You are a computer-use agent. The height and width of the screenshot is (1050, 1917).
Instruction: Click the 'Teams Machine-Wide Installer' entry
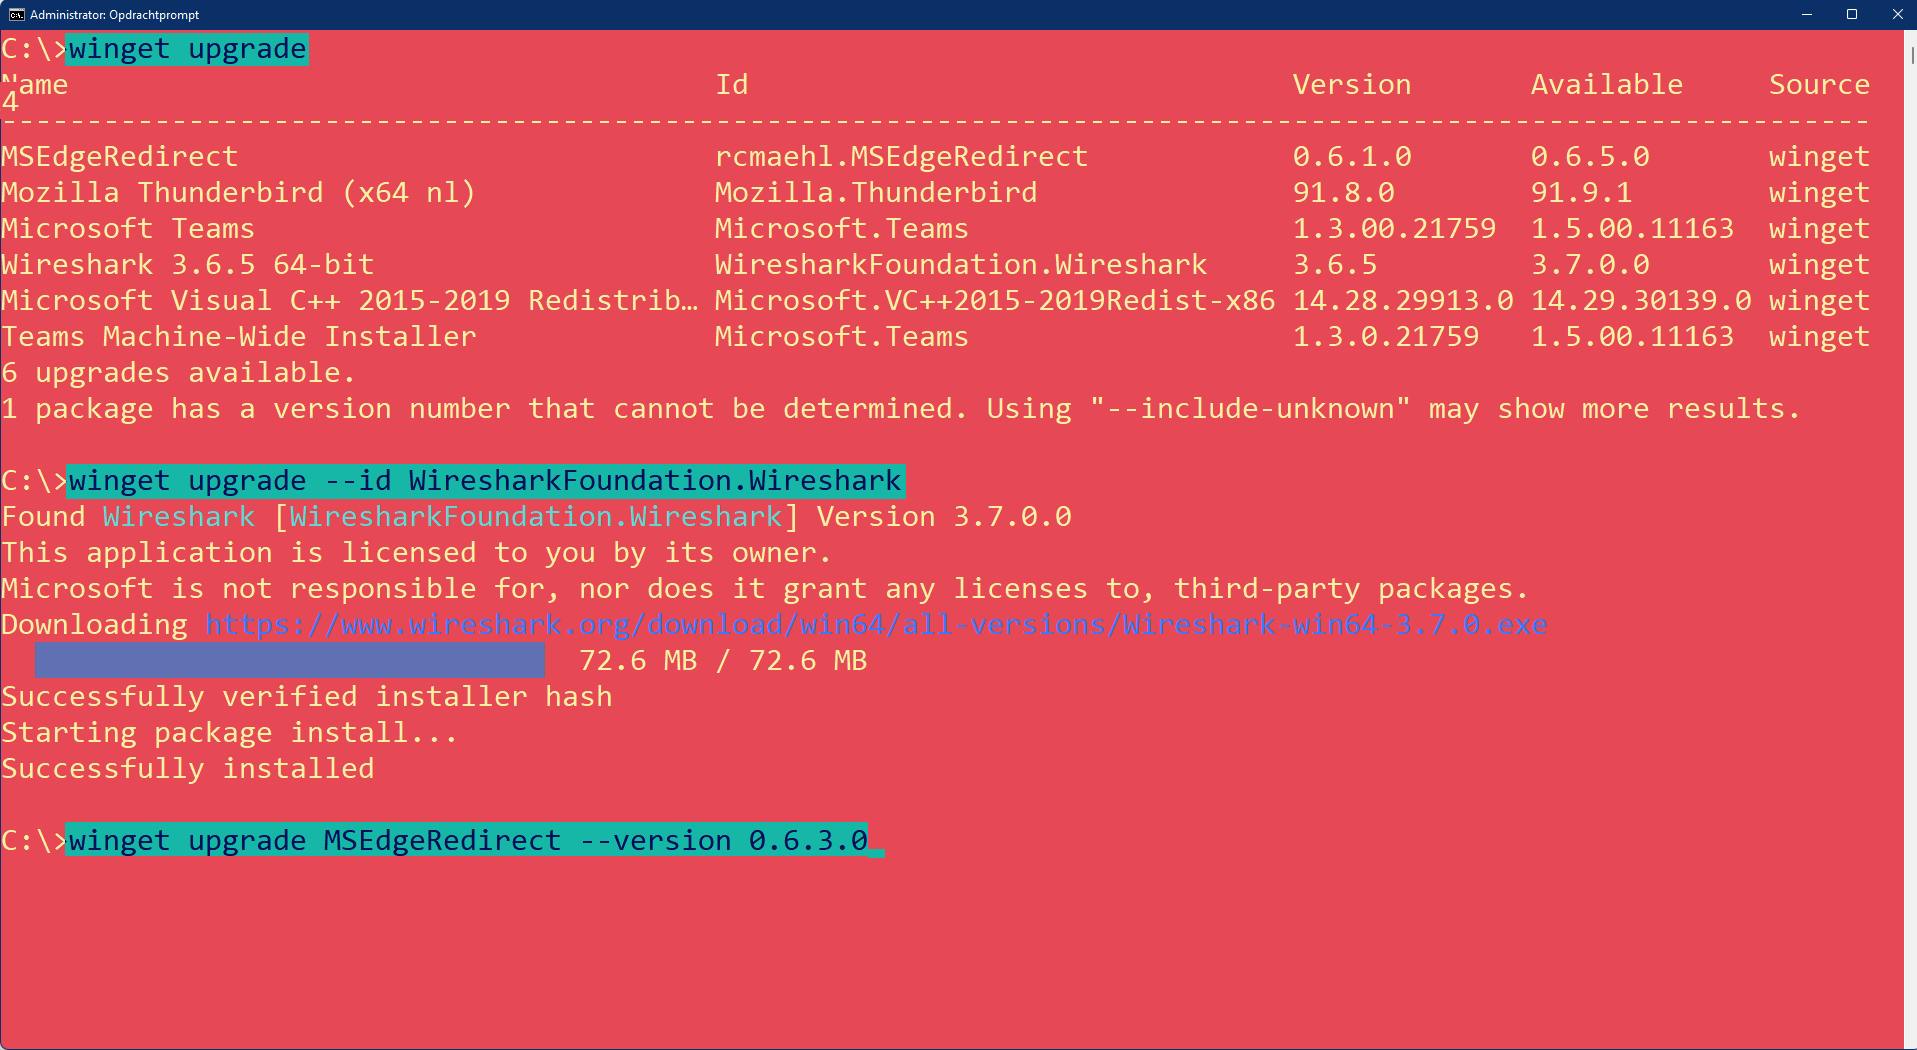pyautogui.click(x=238, y=337)
